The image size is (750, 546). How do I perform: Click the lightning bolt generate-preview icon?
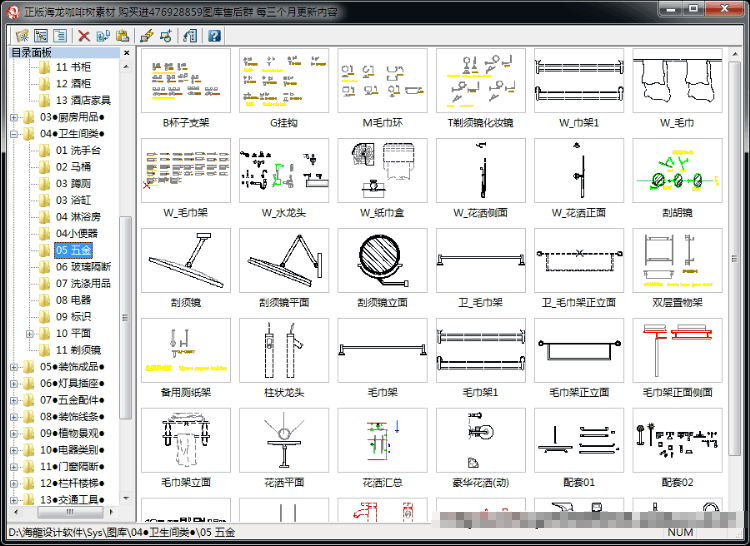(147, 36)
